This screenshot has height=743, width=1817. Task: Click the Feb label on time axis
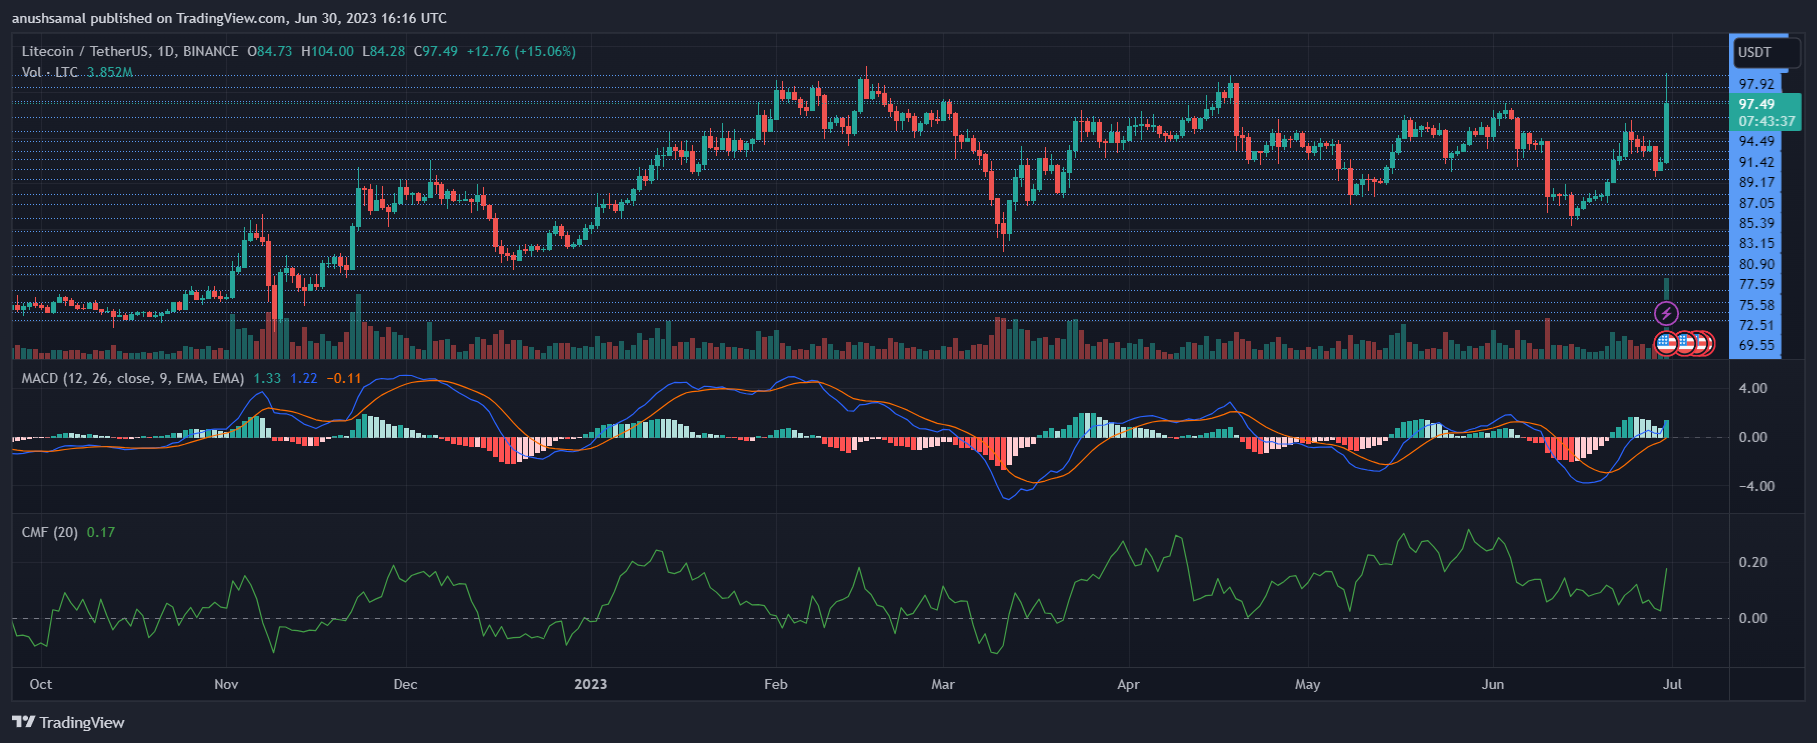[775, 684]
